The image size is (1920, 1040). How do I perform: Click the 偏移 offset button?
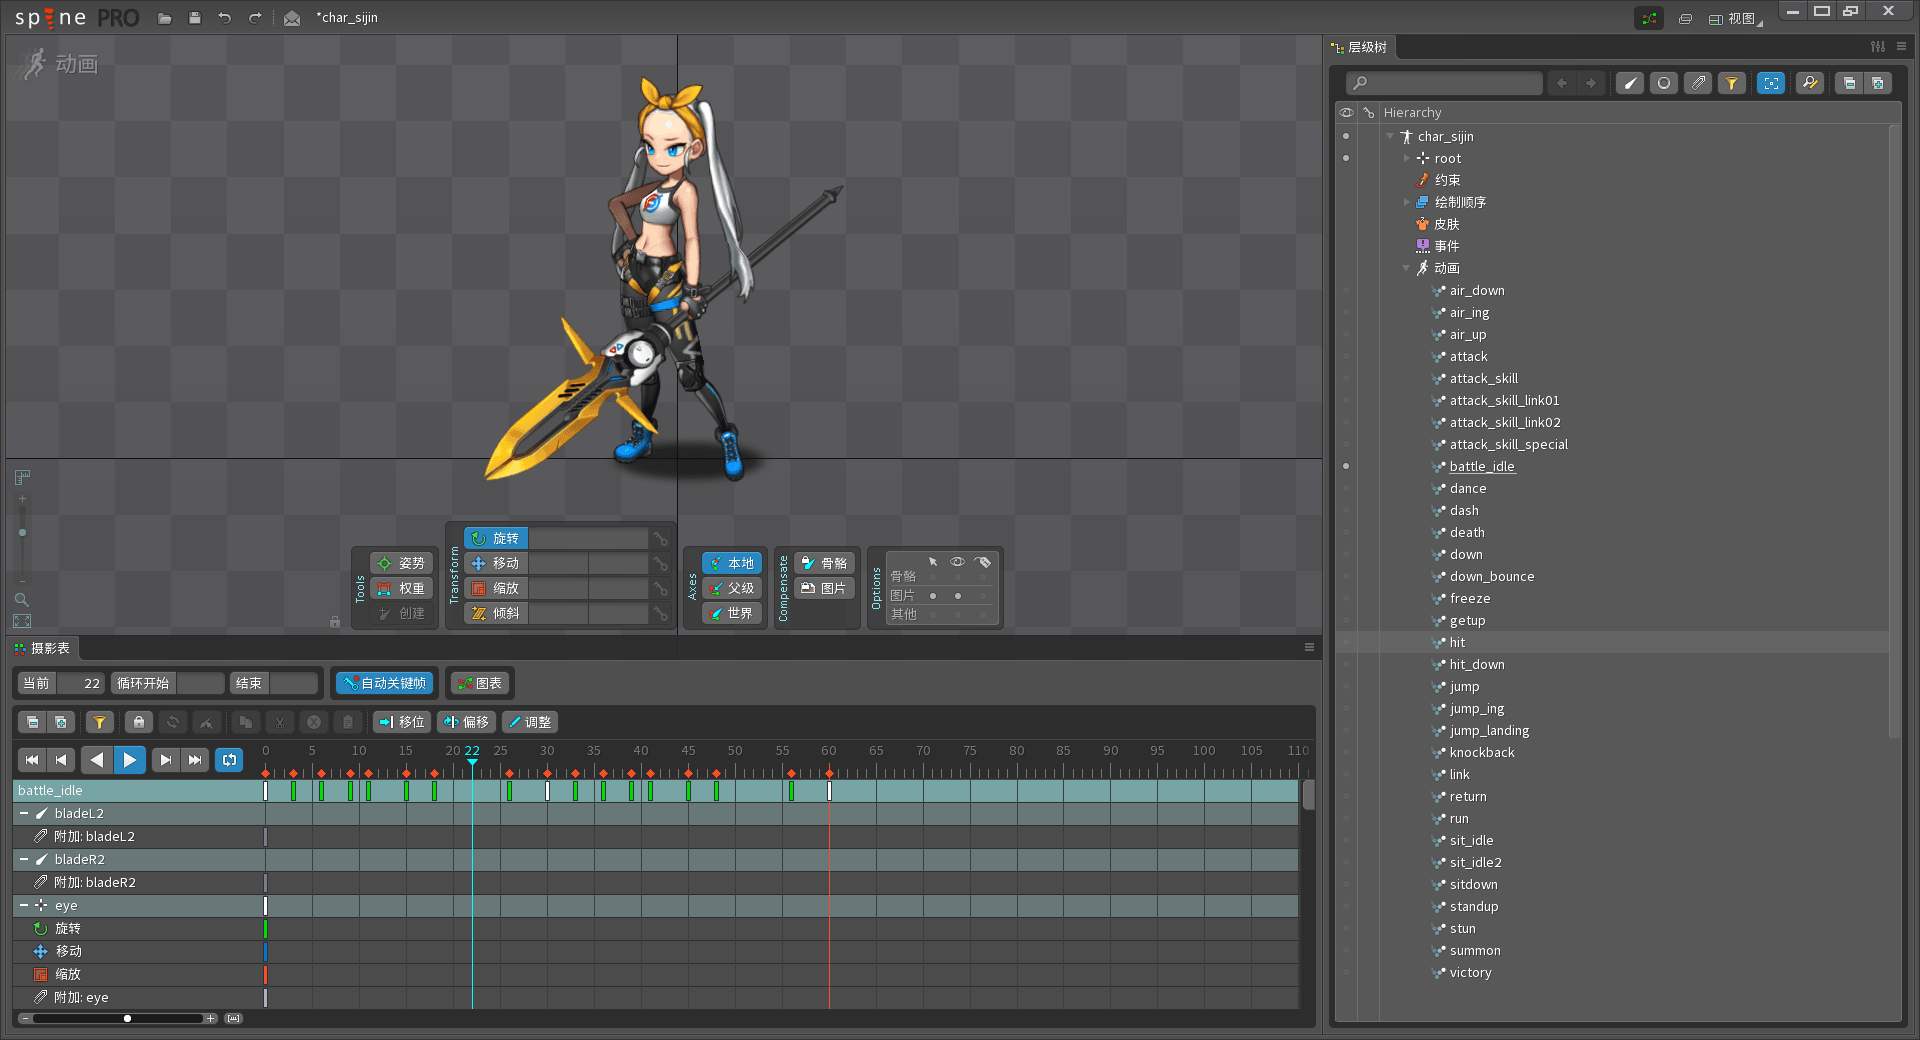pos(466,722)
